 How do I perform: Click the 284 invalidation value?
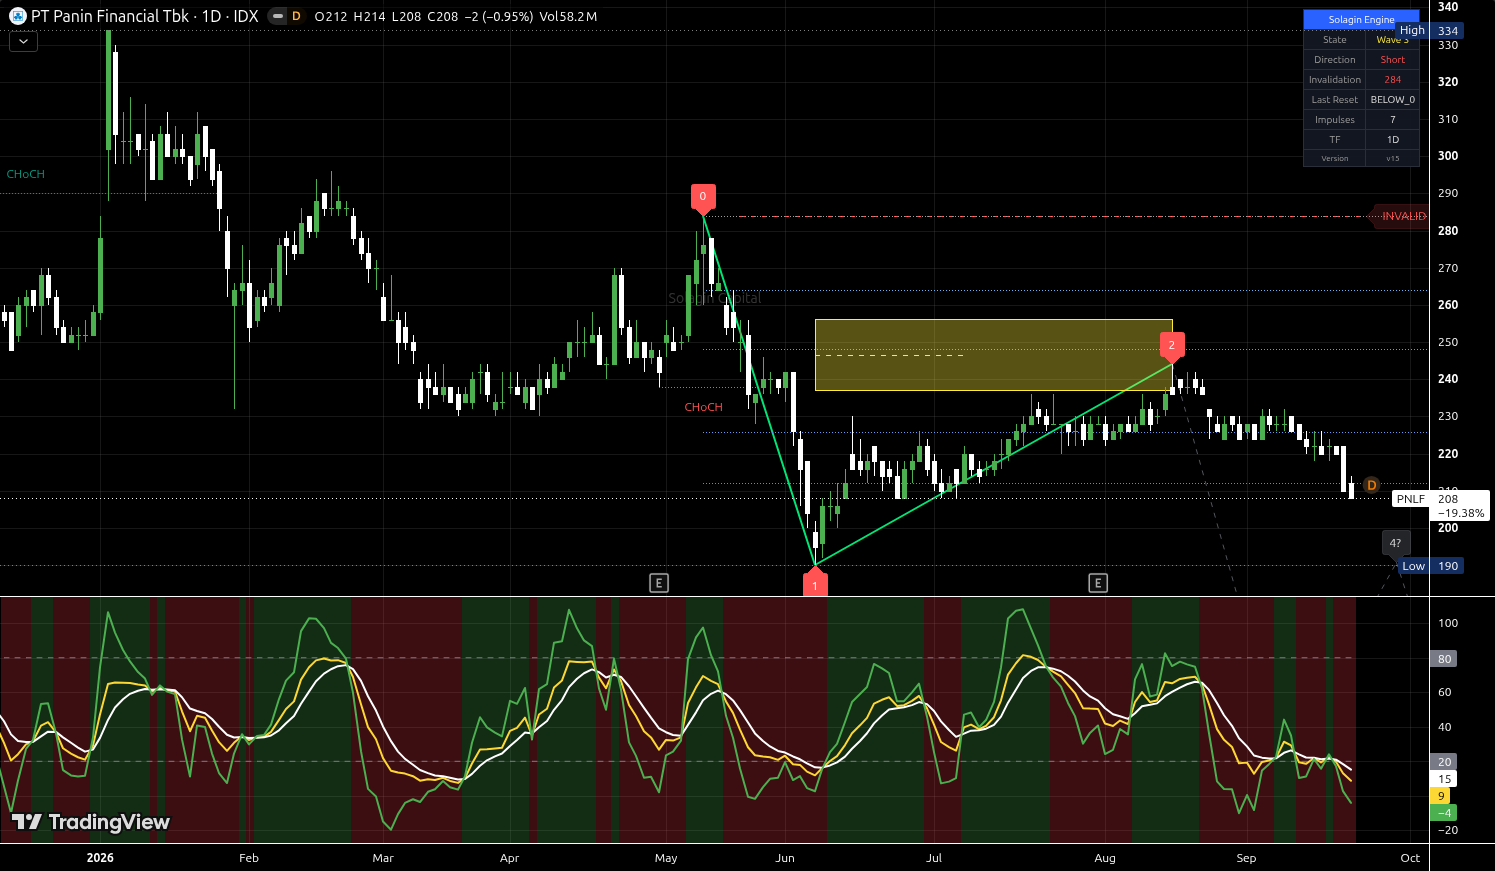click(1392, 80)
